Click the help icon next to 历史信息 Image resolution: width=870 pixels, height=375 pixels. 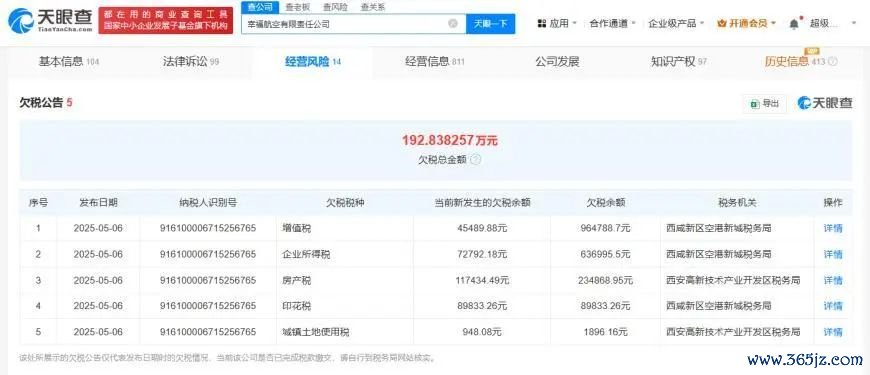point(833,62)
